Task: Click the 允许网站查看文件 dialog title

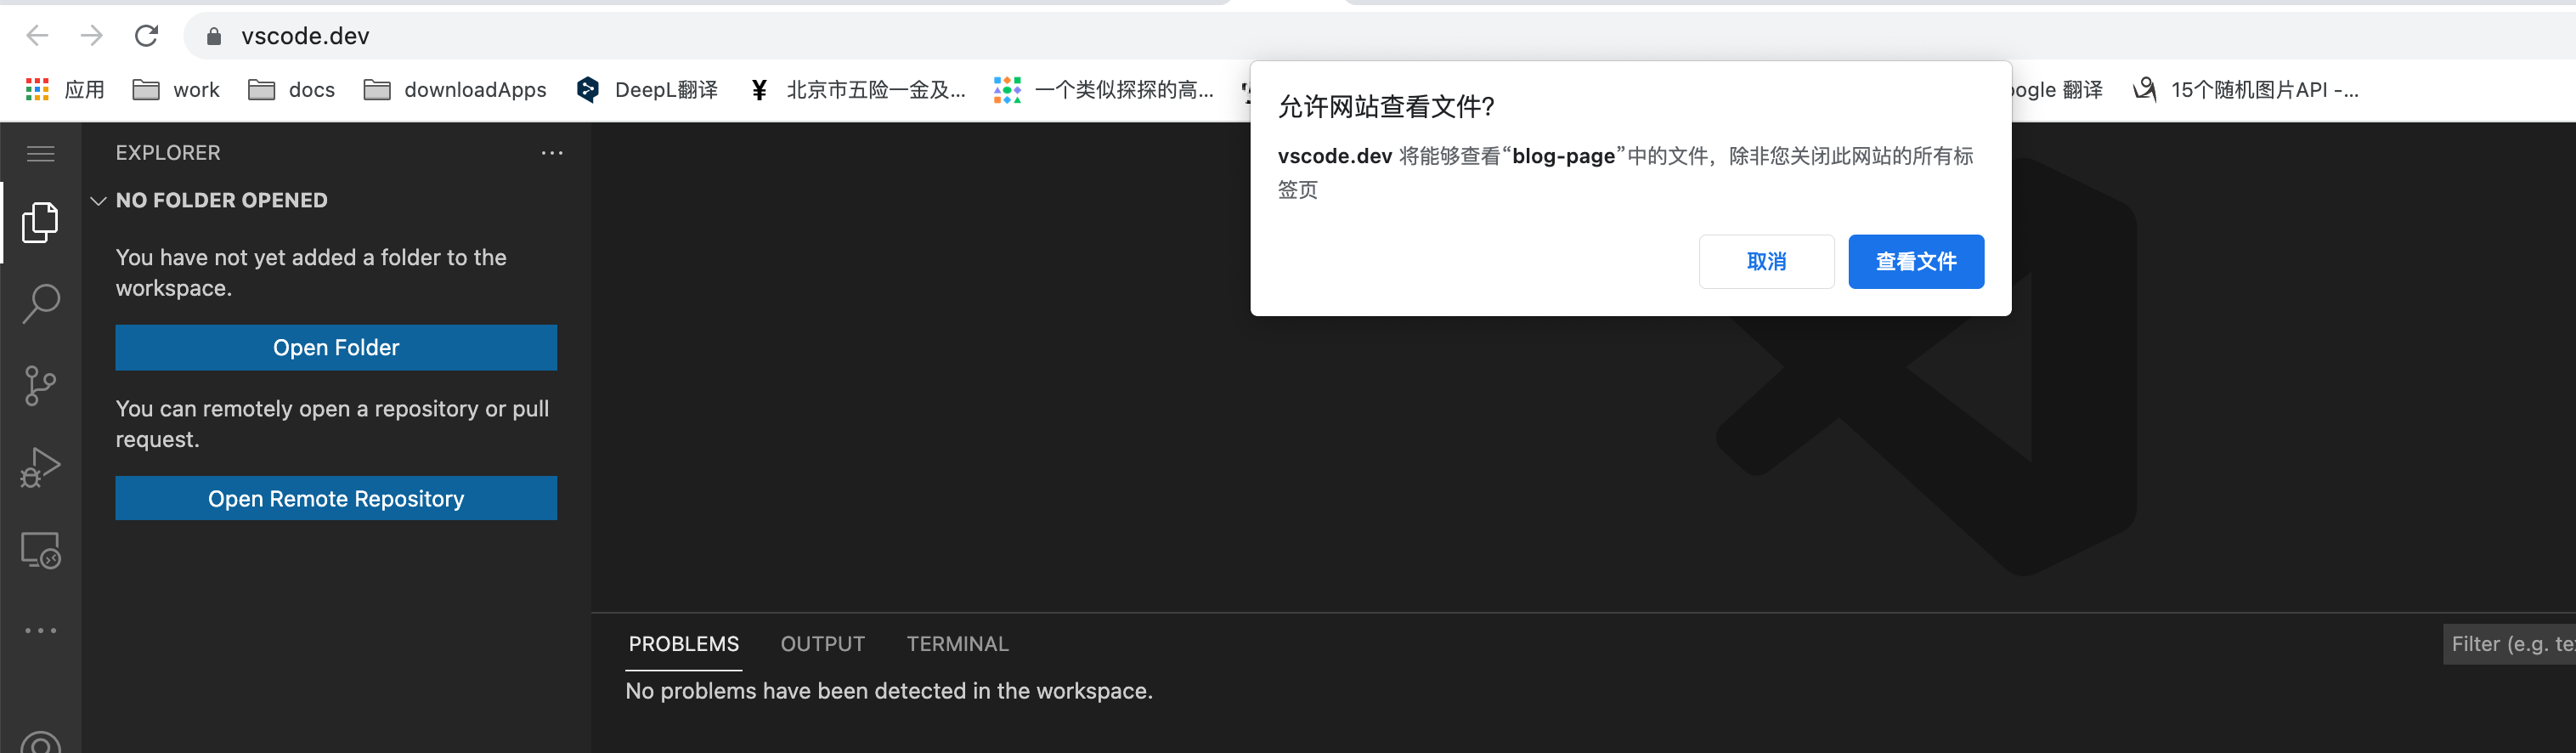Action: 1386,106
